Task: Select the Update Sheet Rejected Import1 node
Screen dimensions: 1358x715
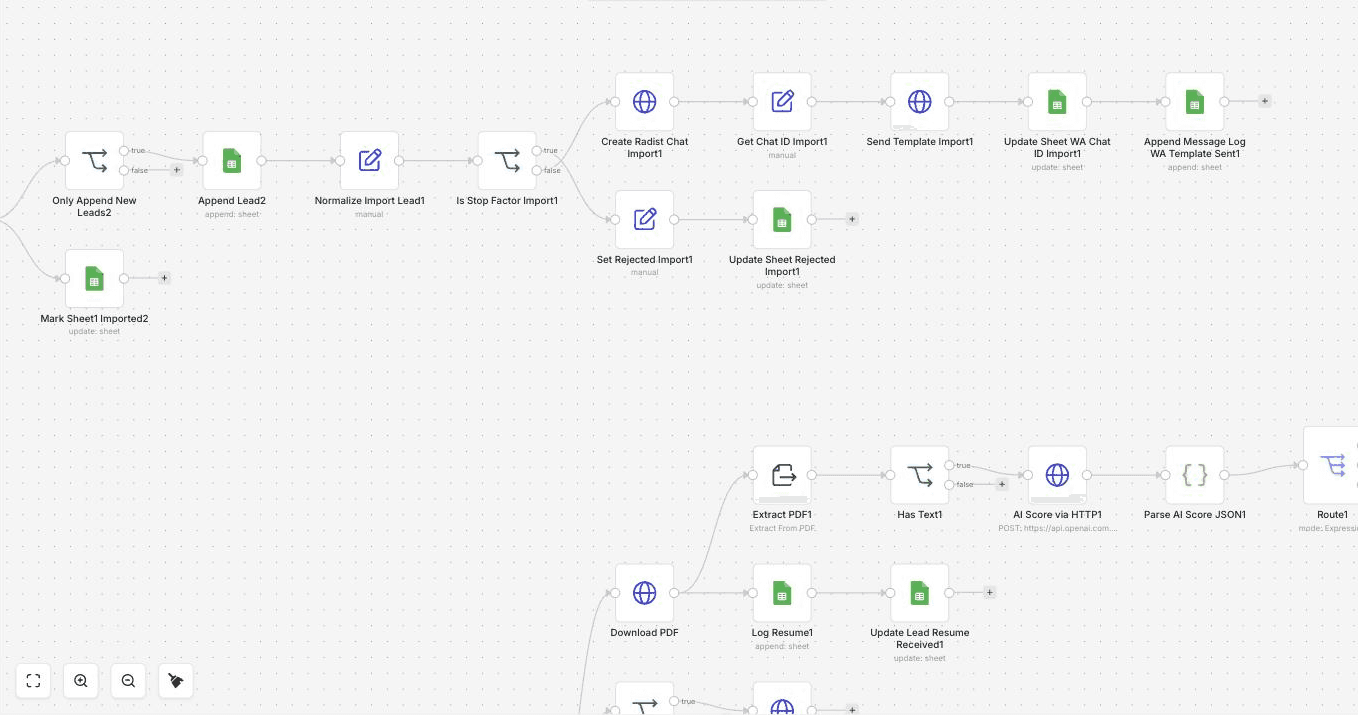Action: click(782, 219)
